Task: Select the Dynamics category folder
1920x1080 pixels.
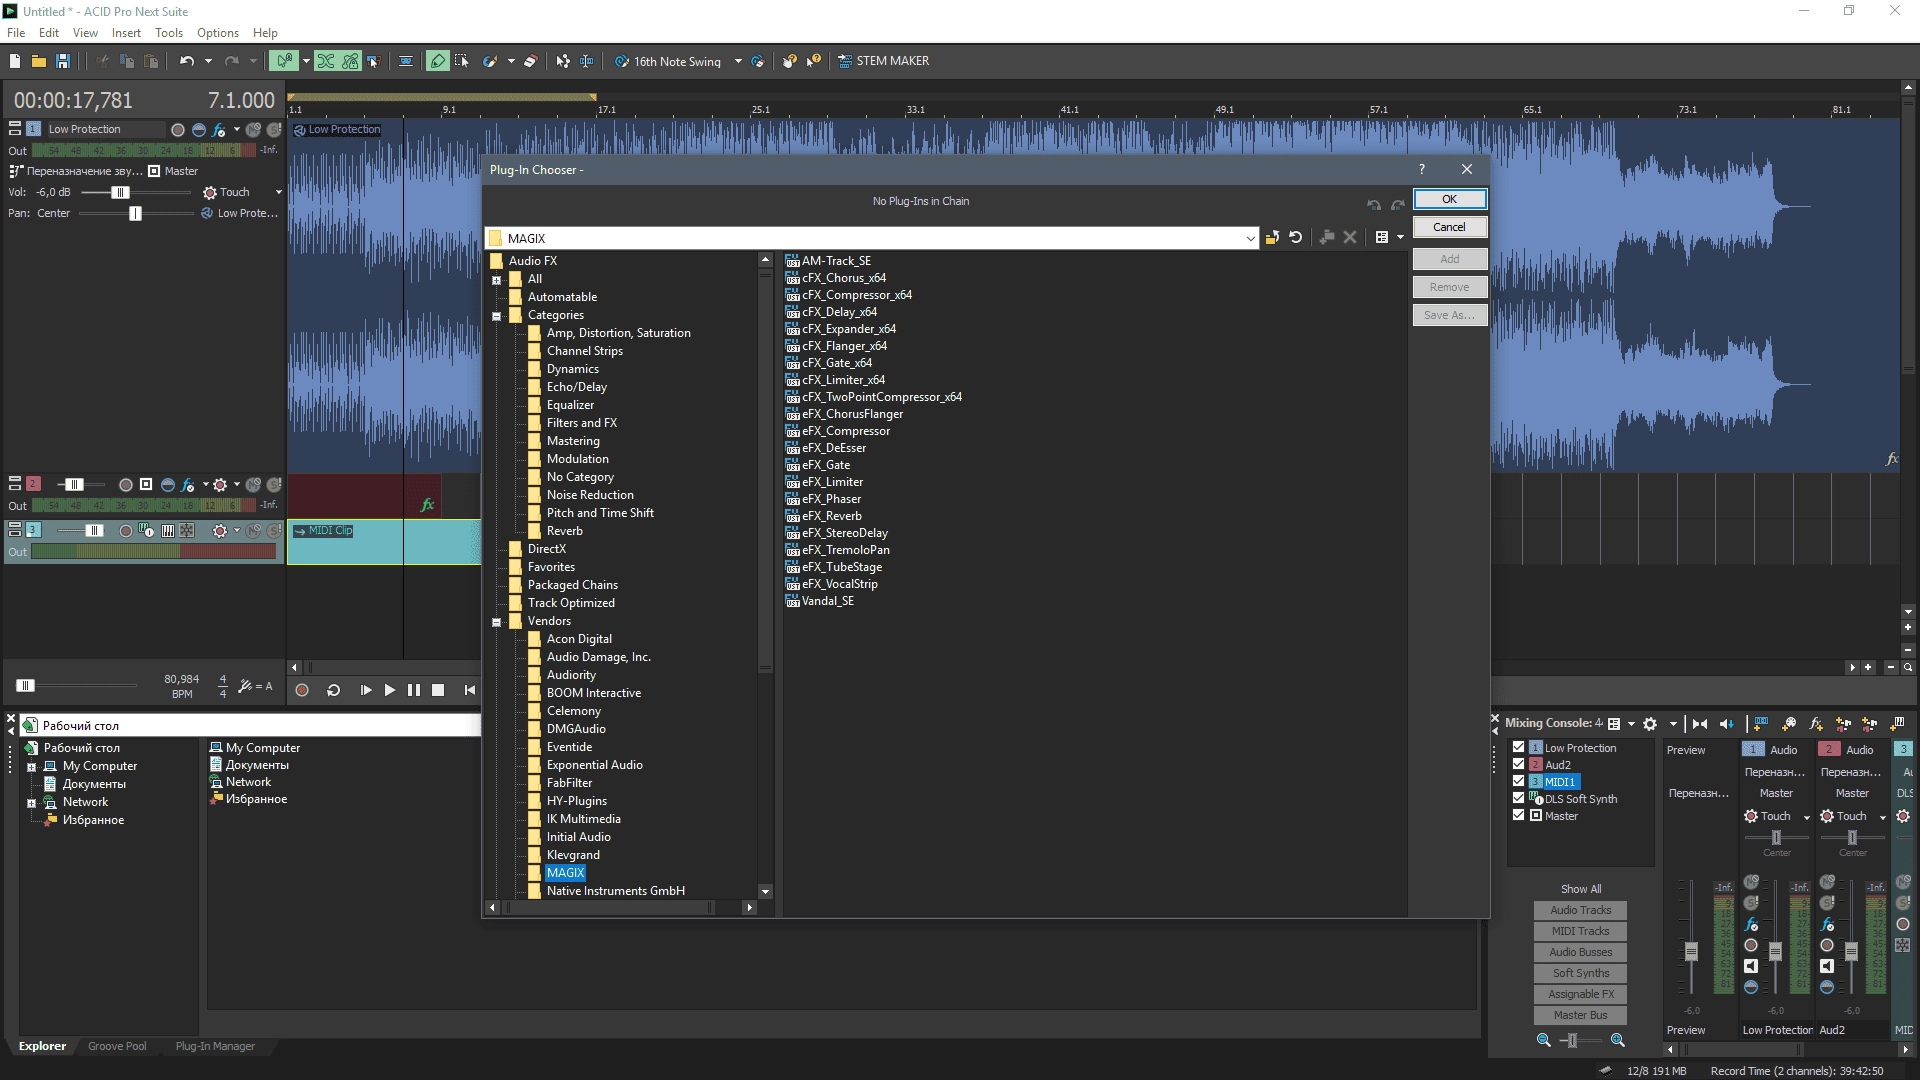Action: [572, 369]
